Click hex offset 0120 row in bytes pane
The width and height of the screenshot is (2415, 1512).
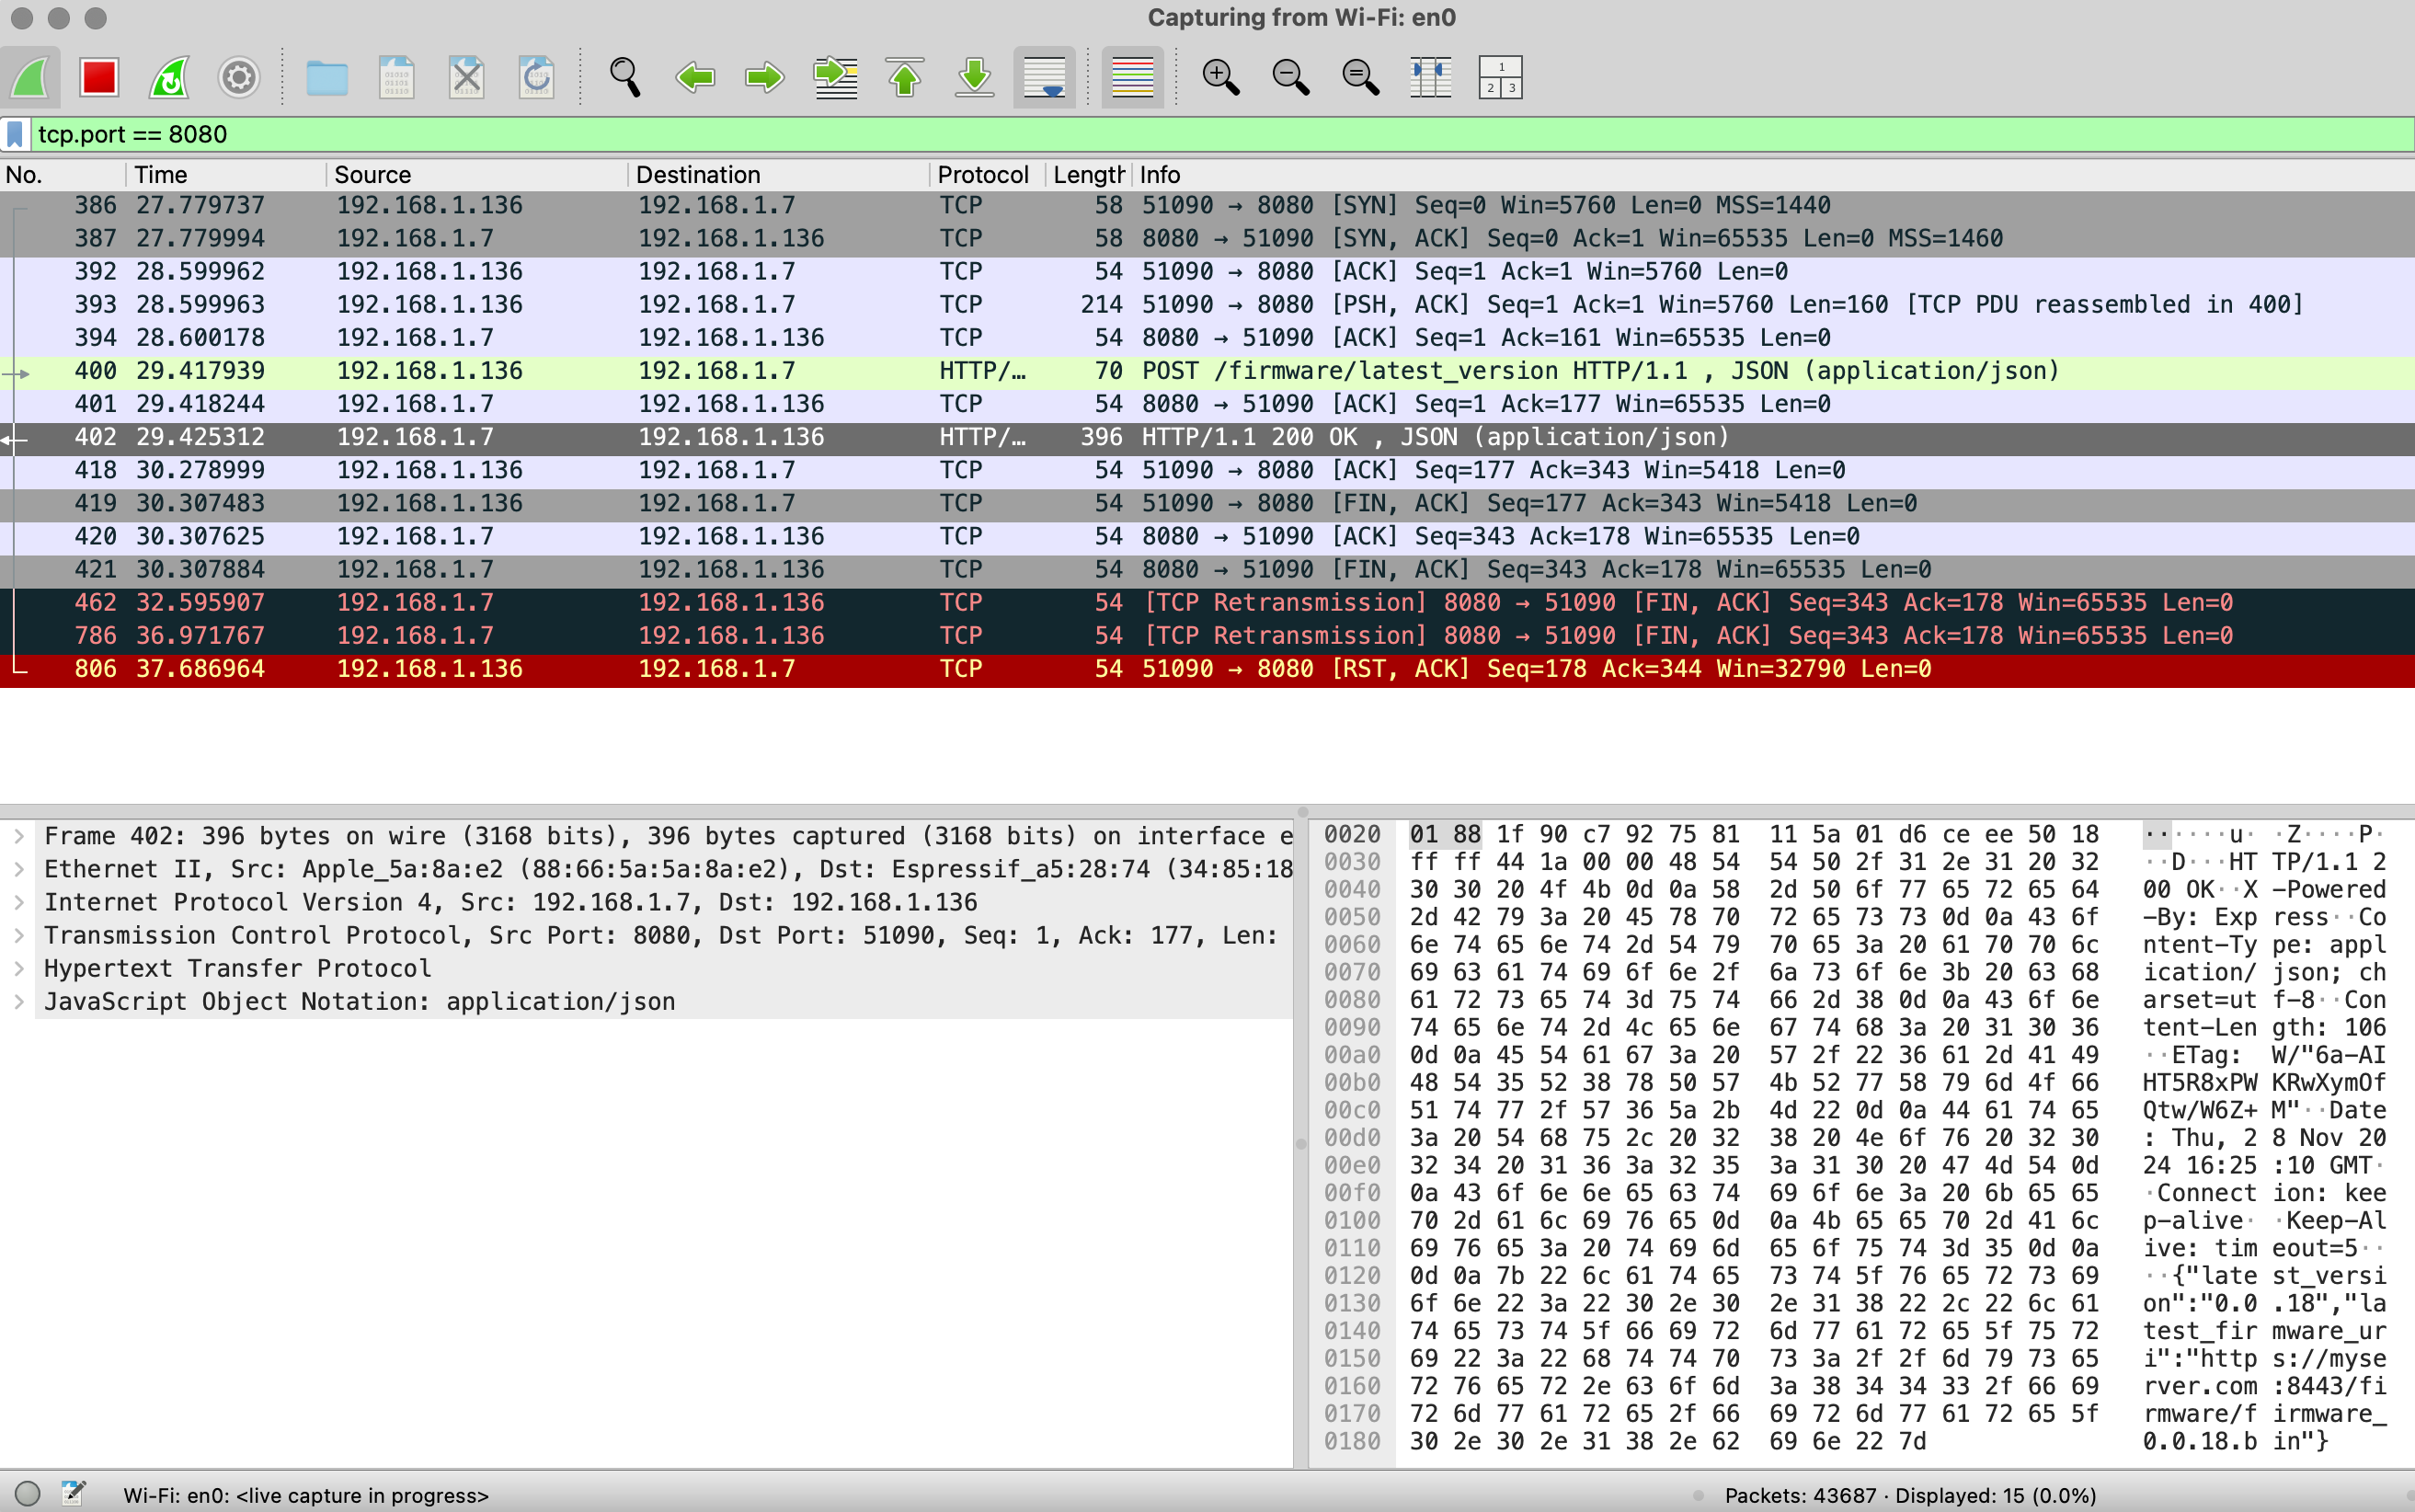coord(1352,1276)
